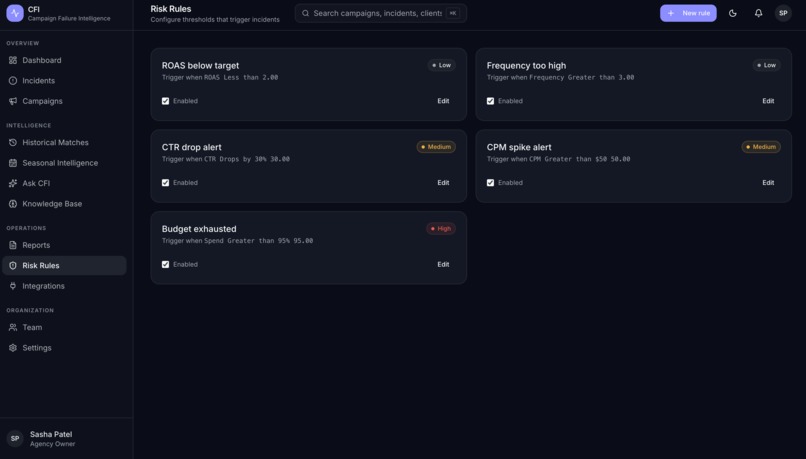Focus the search campaigns input field
This screenshot has height=459, width=806.
tap(381, 13)
